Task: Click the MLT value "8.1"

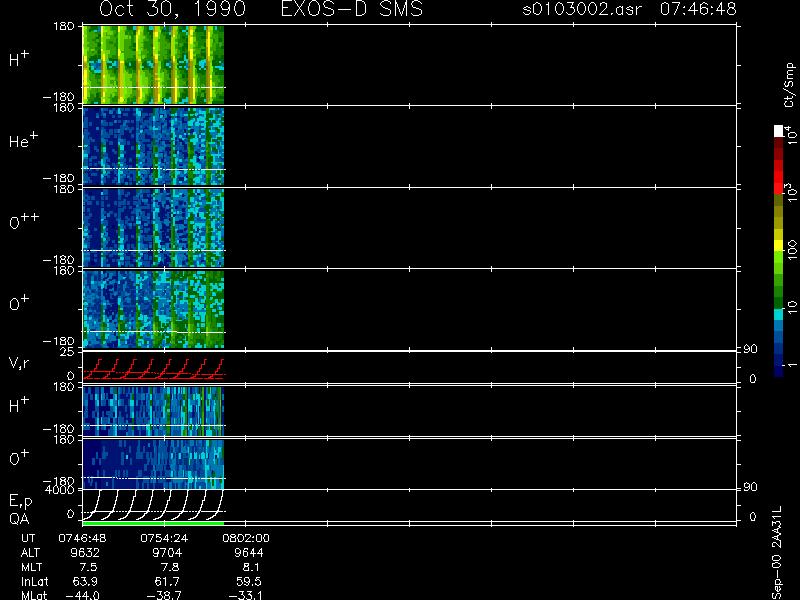Action: pos(251,567)
